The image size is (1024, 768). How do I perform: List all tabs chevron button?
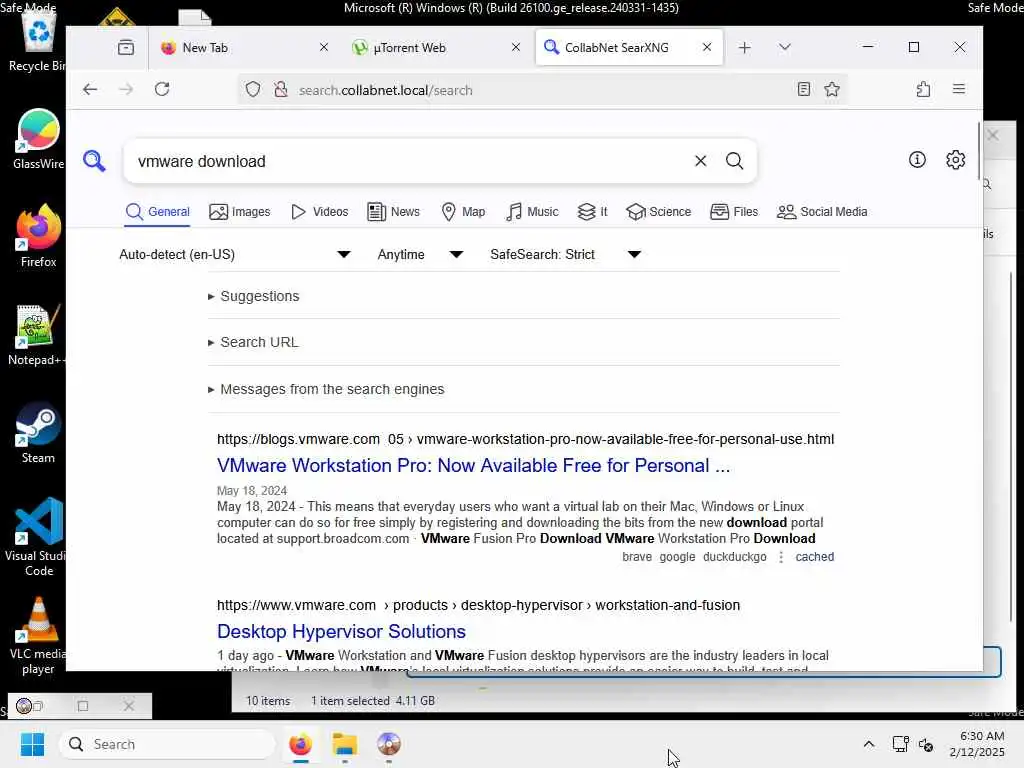pos(784,47)
